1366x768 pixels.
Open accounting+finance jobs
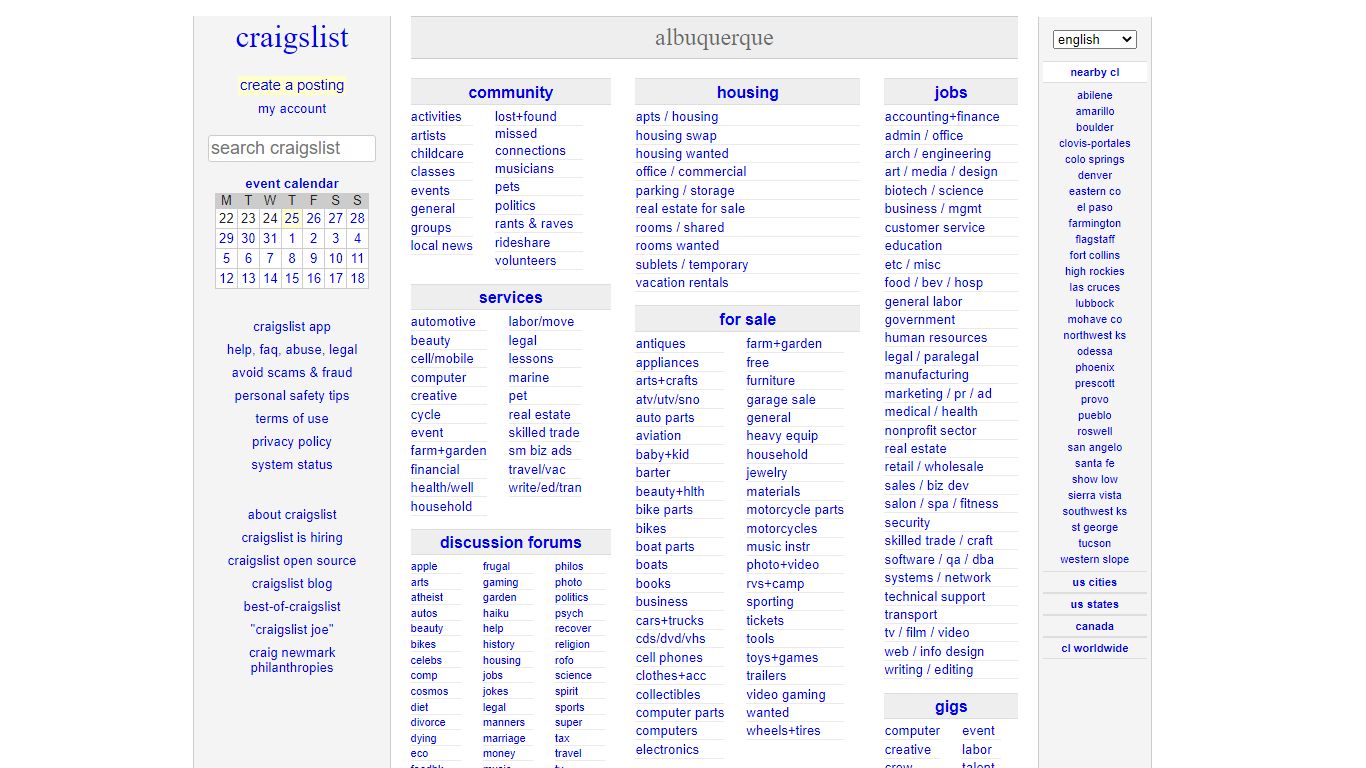pos(942,116)
